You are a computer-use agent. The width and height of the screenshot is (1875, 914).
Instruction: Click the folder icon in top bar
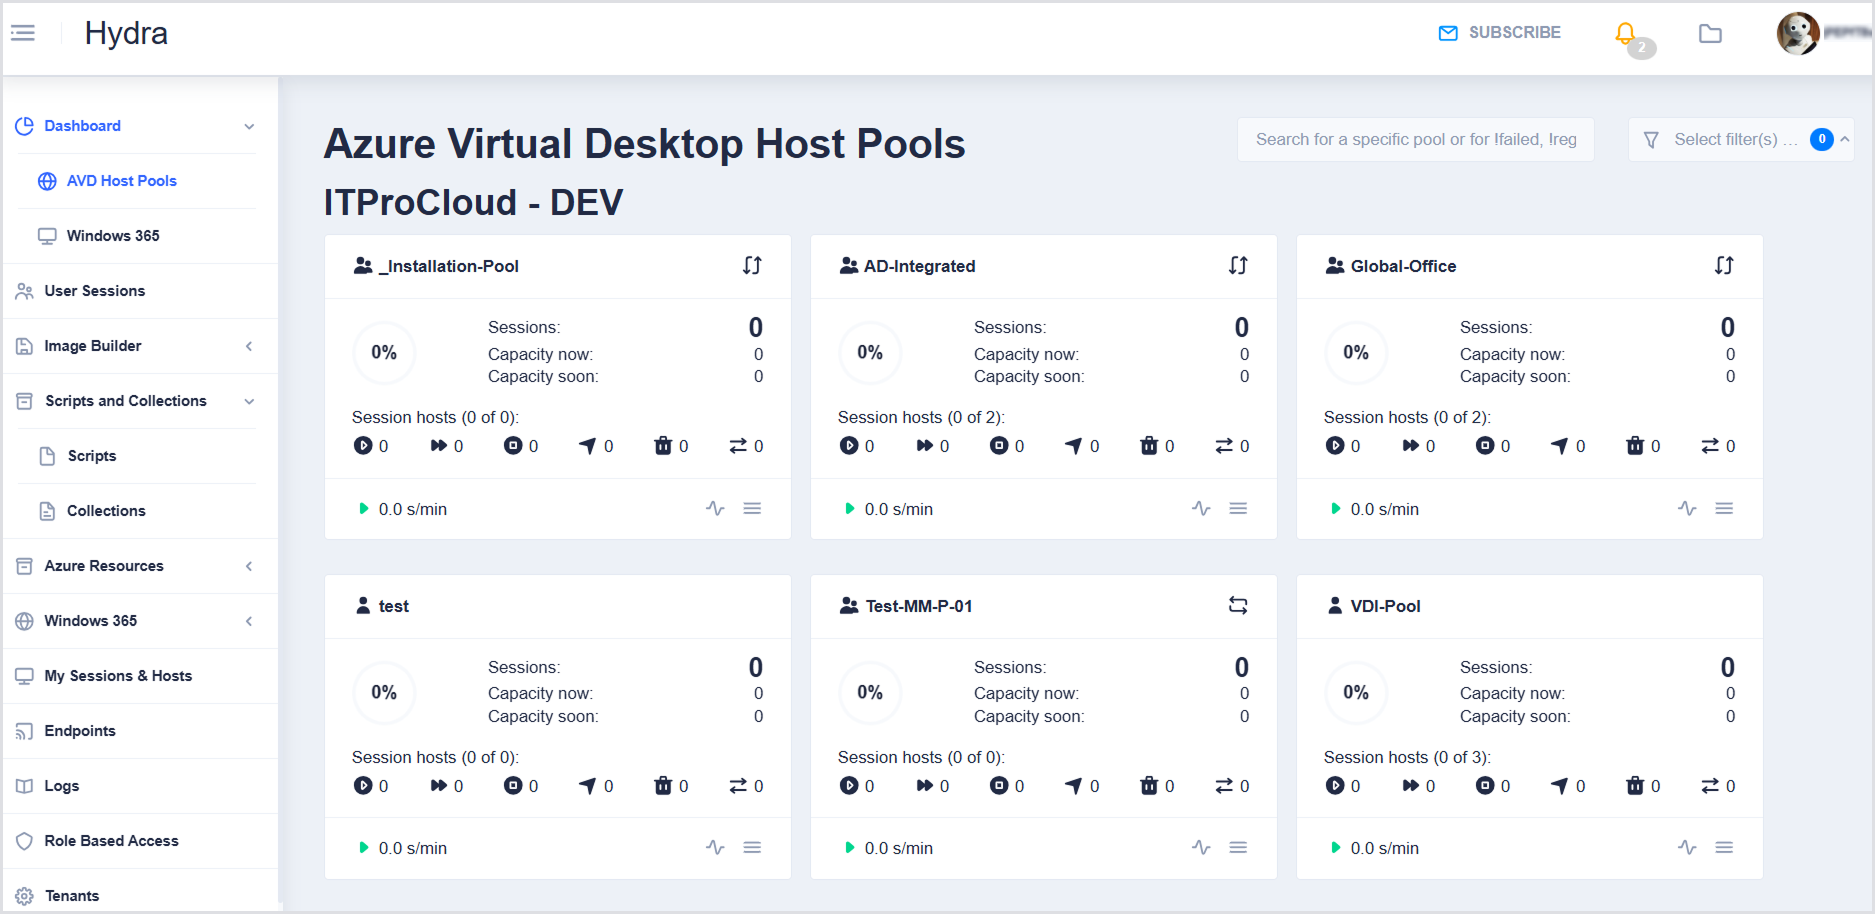tap(1710, 34)
